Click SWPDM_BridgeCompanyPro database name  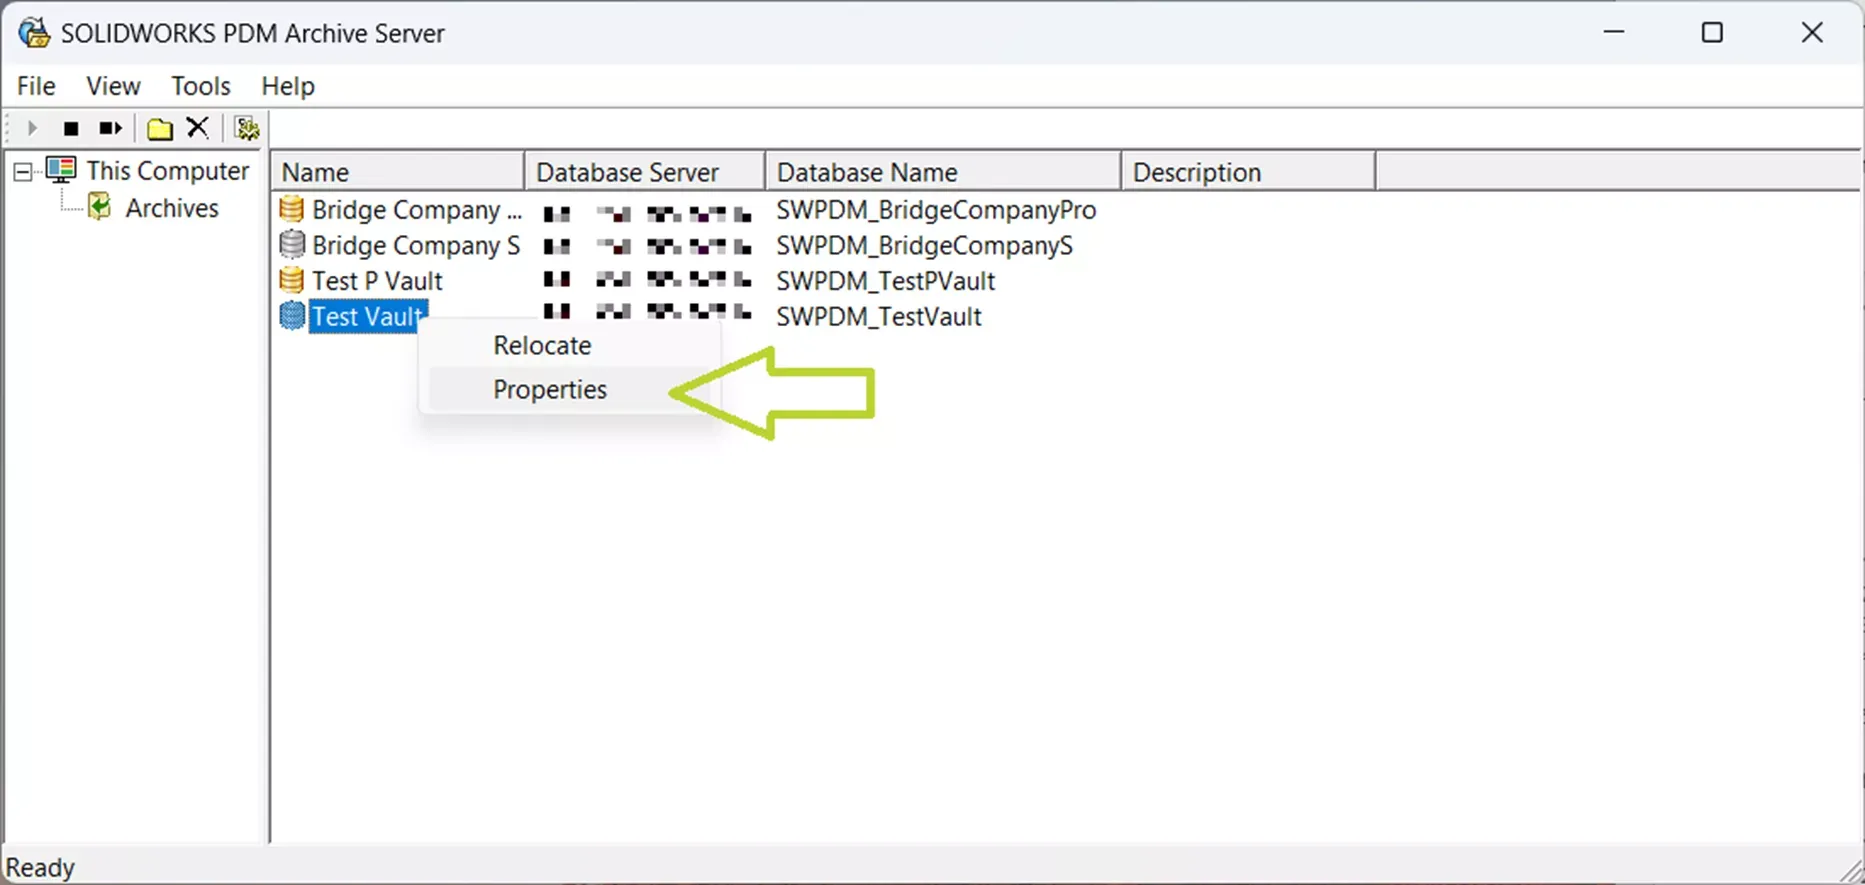pyautogui.click(x=936, y=210)
